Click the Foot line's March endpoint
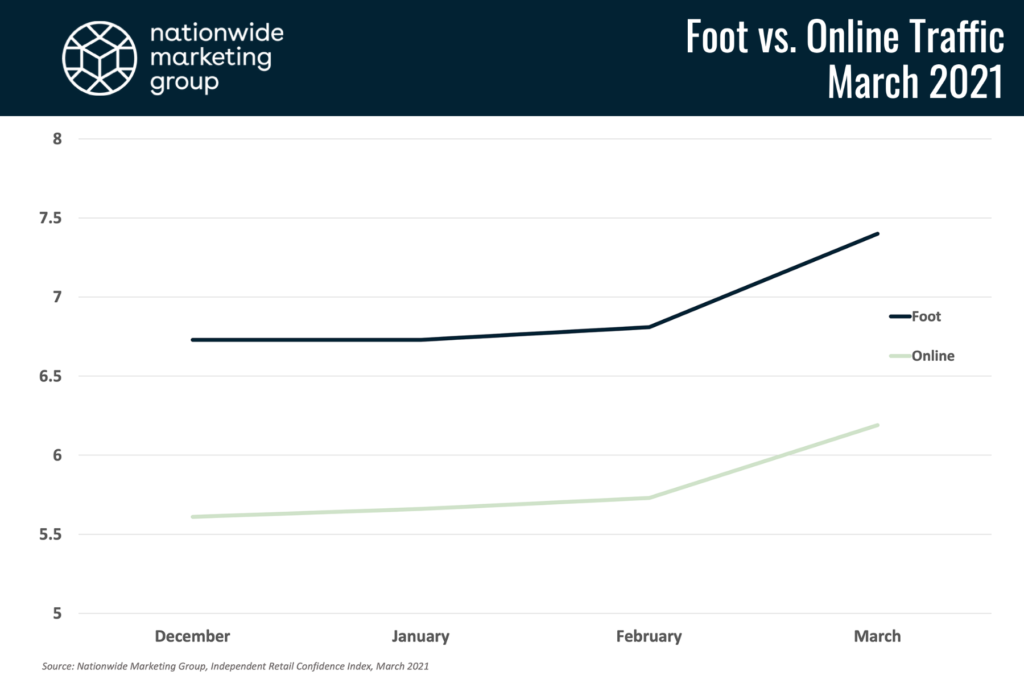 click(x=877, y=234)
